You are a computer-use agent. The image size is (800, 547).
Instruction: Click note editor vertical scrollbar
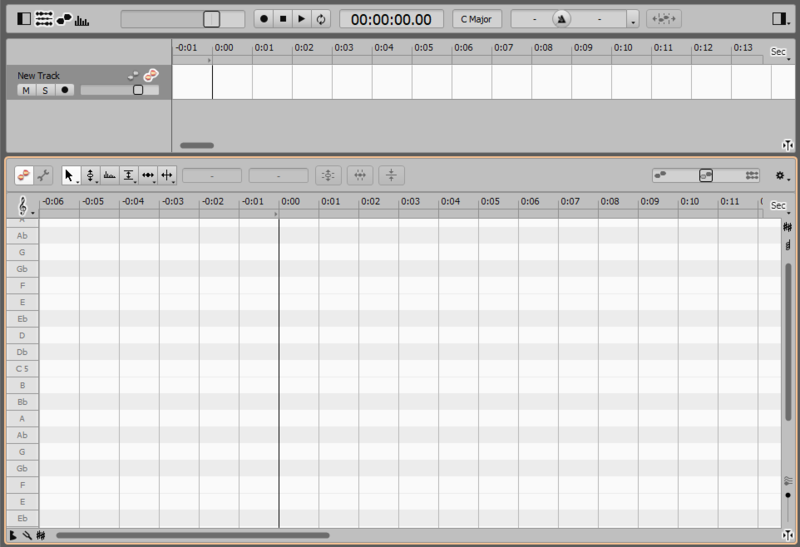(788, 342)
